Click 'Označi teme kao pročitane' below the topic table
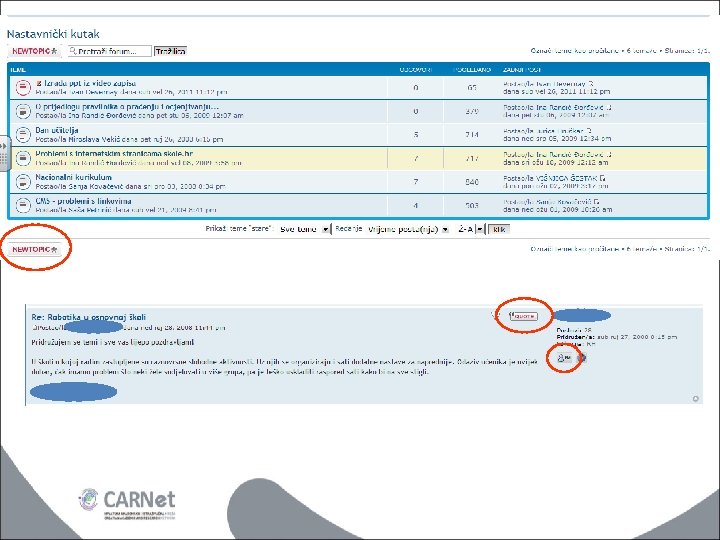720x540 pixels. coord(574,249)
